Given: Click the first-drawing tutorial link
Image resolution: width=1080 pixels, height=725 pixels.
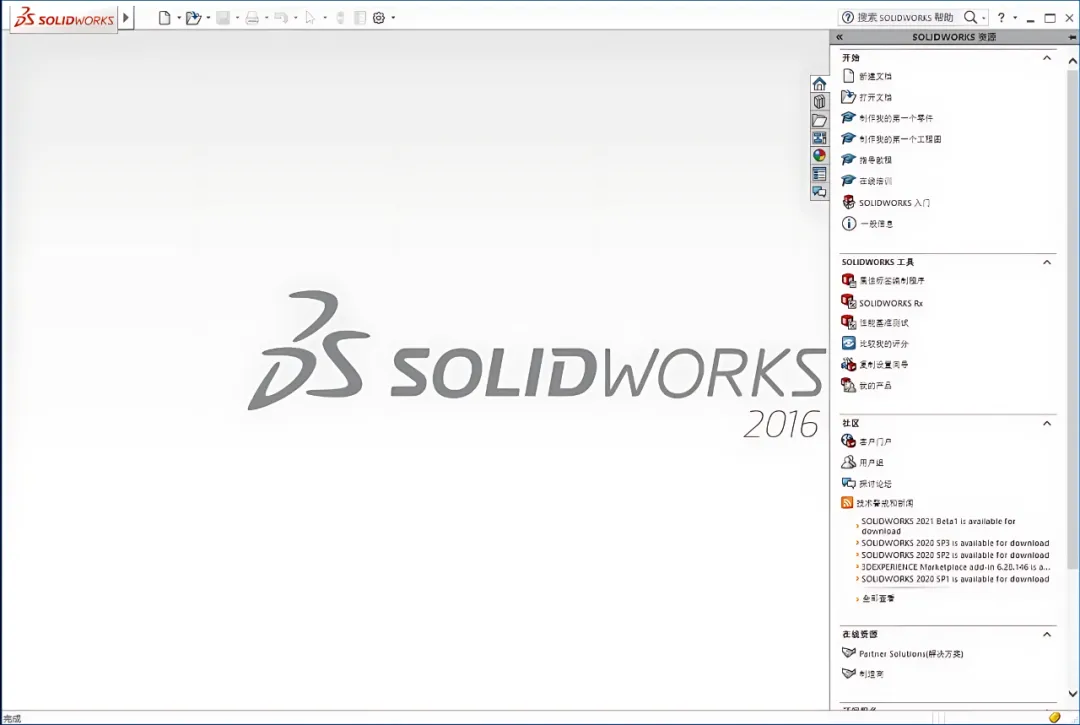Looking at the screenshot, I should (x=900, y=139).
